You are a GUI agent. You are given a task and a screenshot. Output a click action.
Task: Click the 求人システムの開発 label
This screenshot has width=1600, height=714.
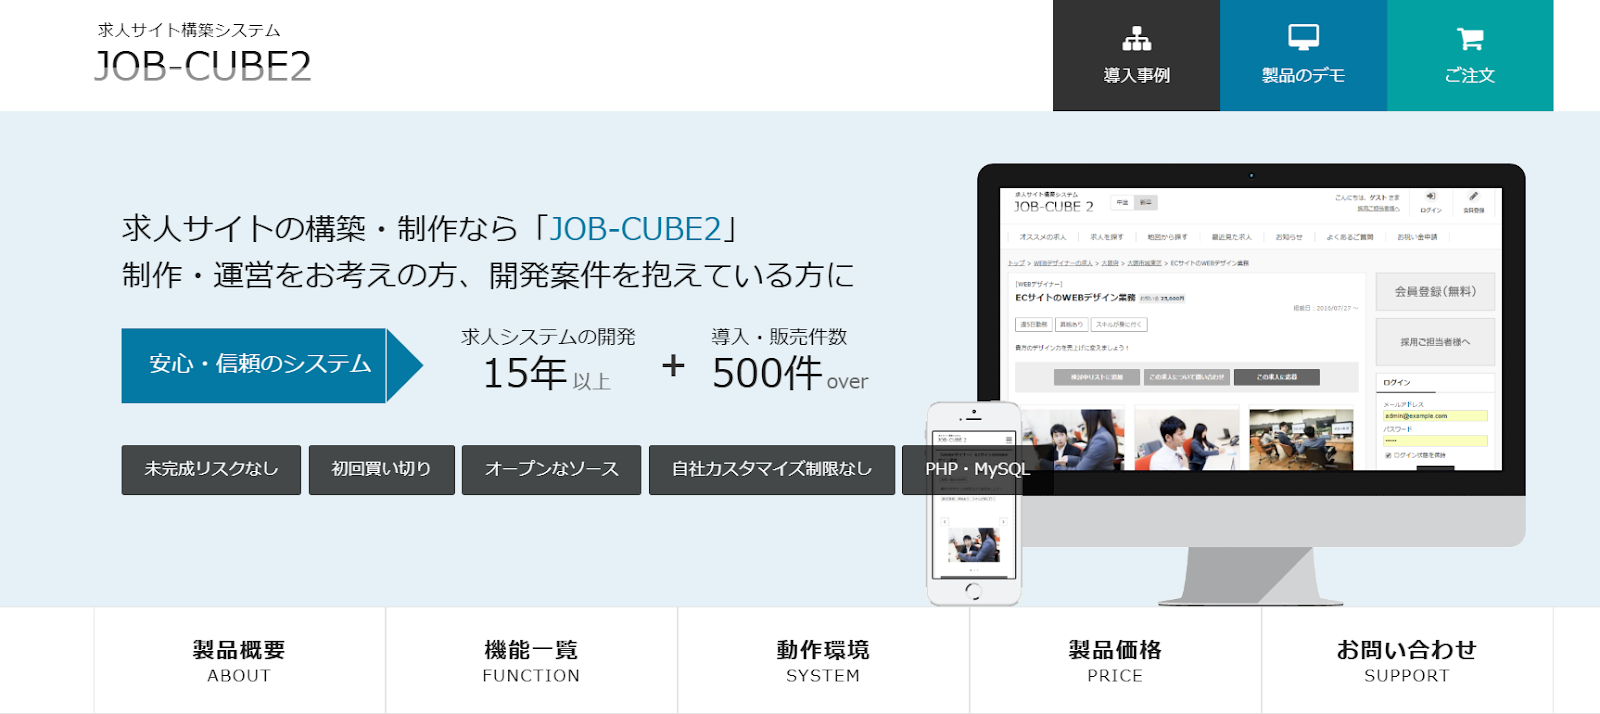click(548, 337)
